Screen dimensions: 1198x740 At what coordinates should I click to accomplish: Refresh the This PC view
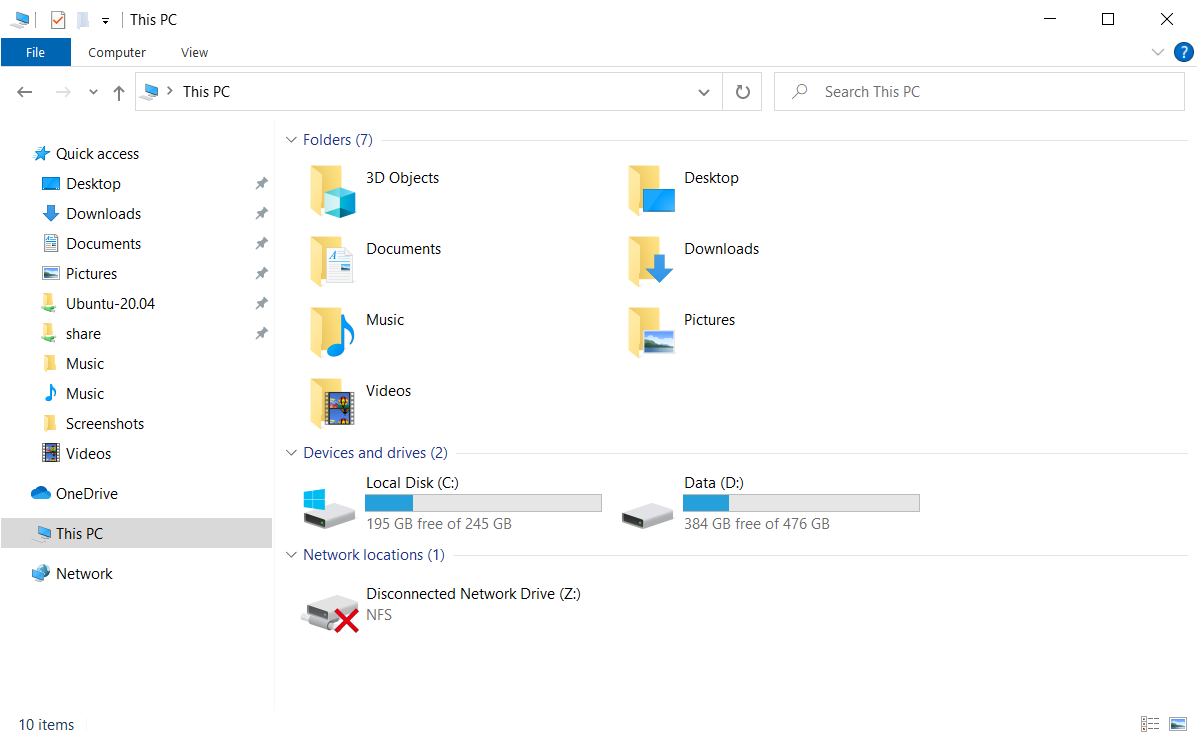point(743,92)
